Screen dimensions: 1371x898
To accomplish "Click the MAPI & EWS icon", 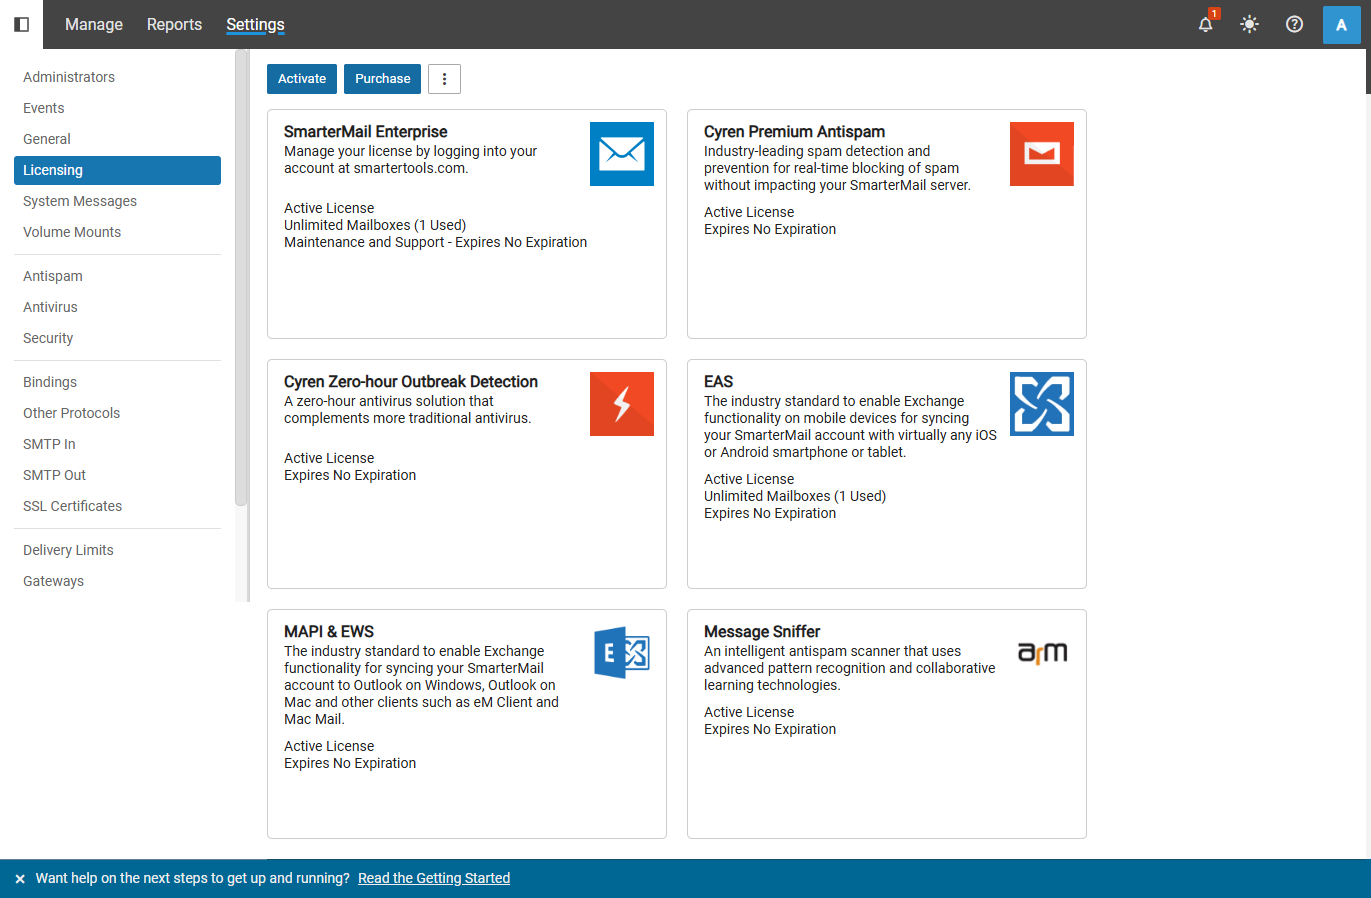I will (x=621, y=653).
